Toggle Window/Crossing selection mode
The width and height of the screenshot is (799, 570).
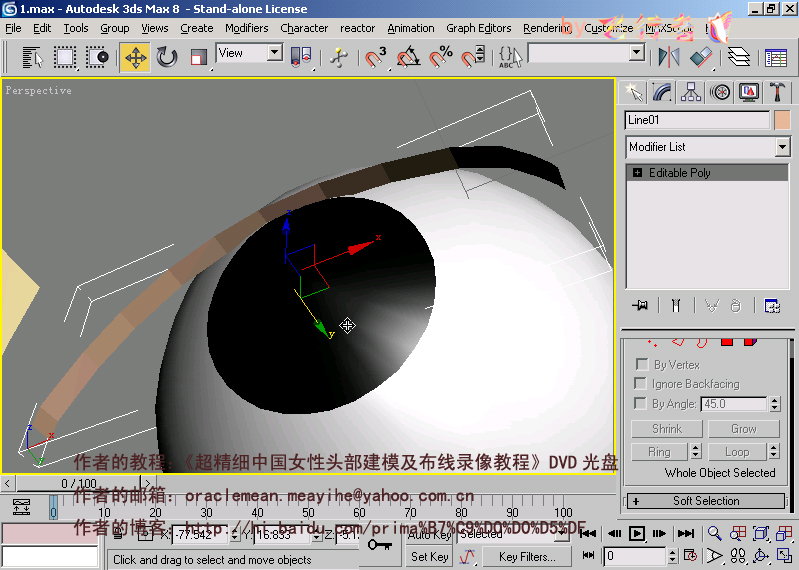(97, 57)
